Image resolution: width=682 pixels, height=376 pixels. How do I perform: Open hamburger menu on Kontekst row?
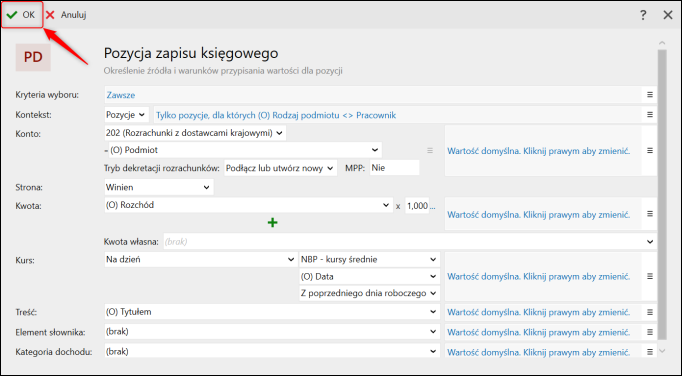(649, 114)
